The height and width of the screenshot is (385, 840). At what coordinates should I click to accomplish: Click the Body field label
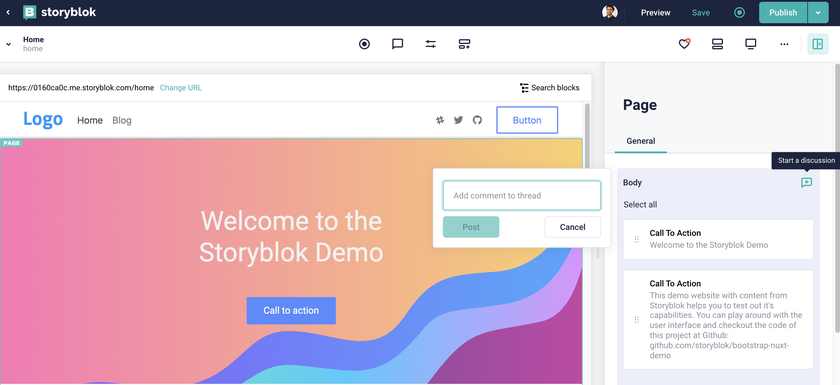[632, 183]
